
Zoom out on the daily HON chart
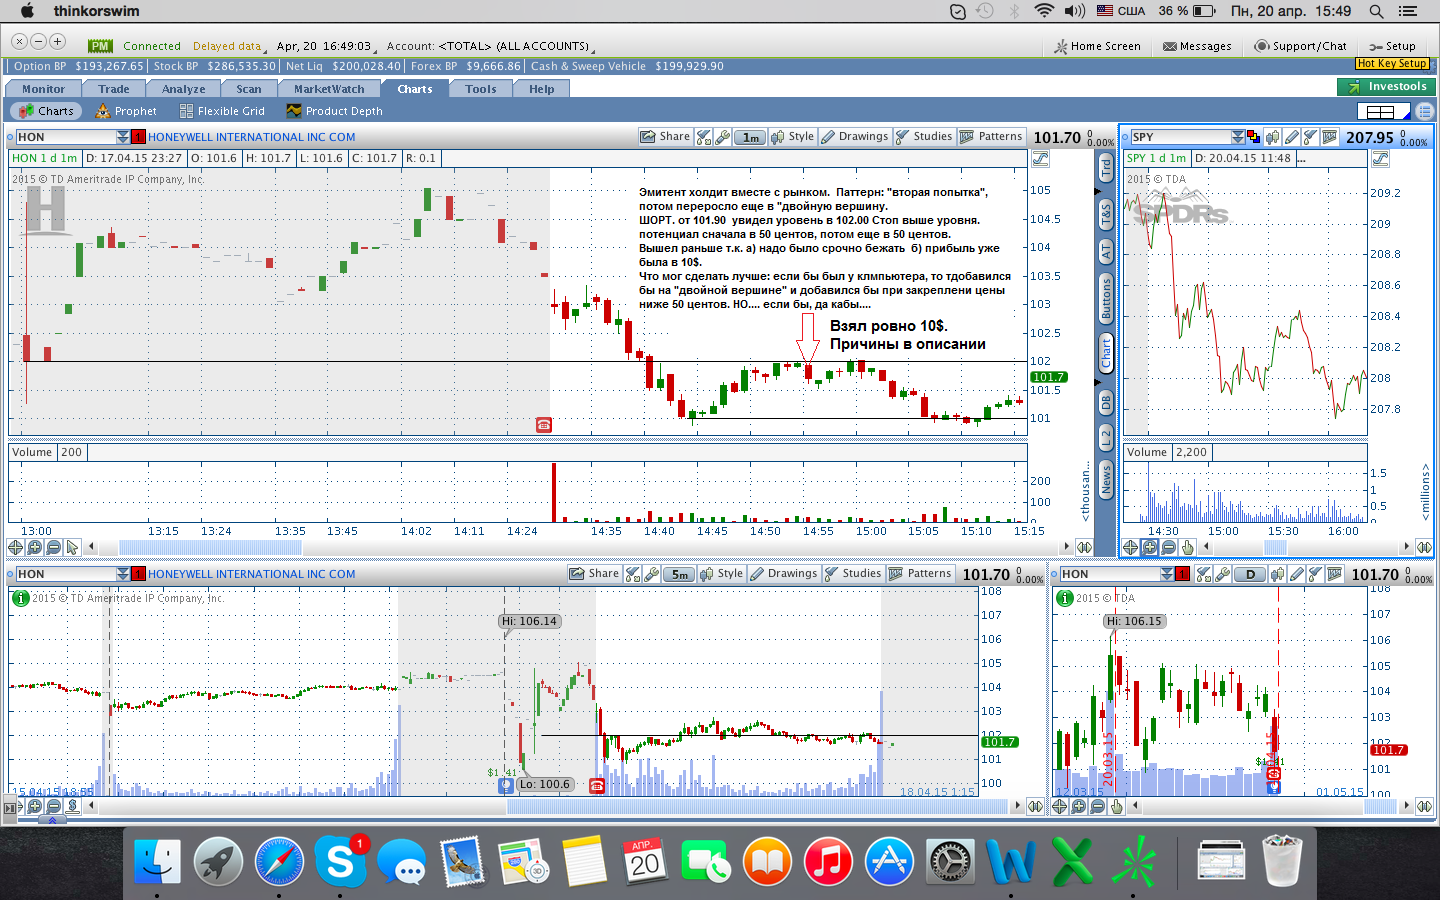point(1097,806)
